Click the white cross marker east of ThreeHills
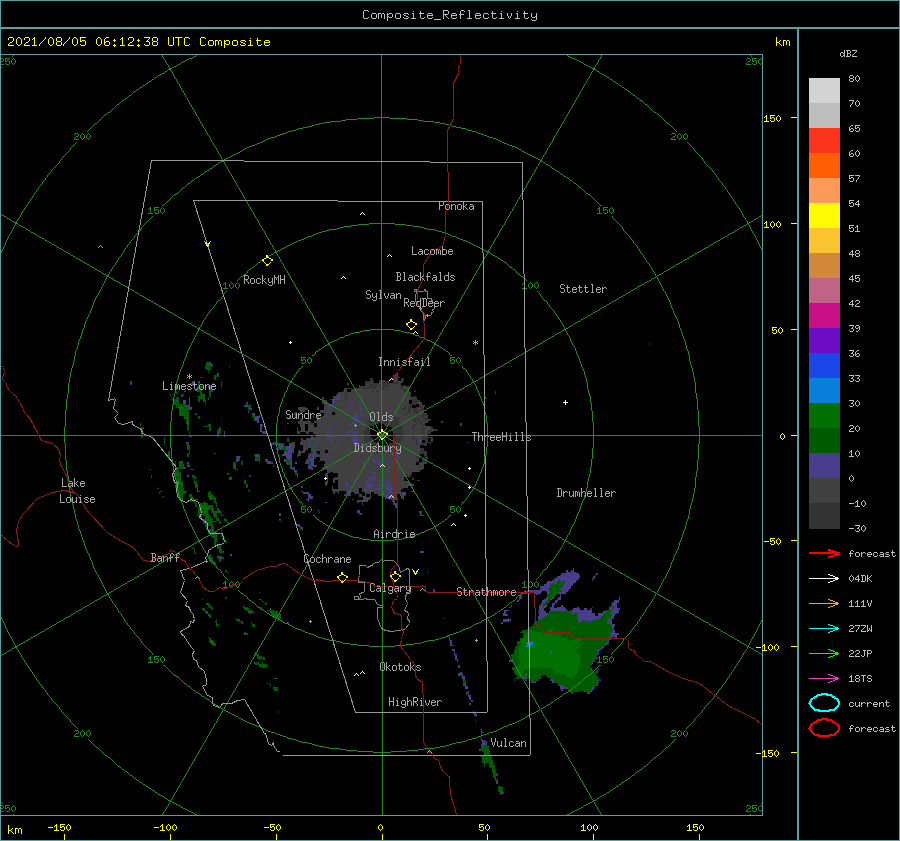900x841 pixels. [565, 402]
